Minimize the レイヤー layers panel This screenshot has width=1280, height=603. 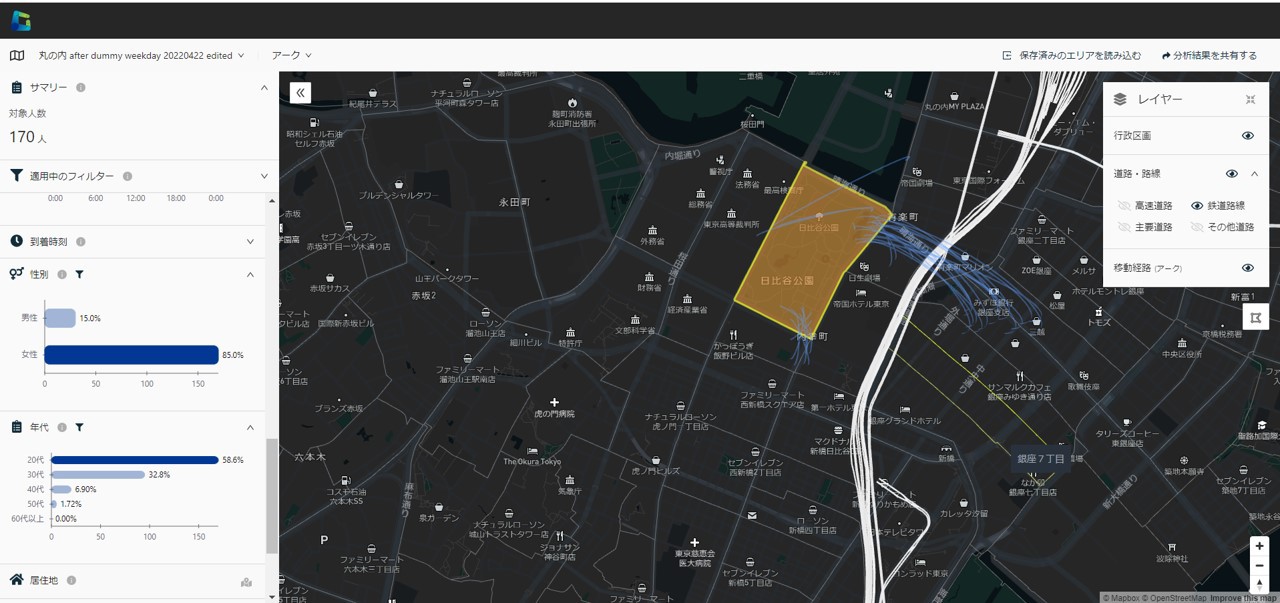(1250, 100)
